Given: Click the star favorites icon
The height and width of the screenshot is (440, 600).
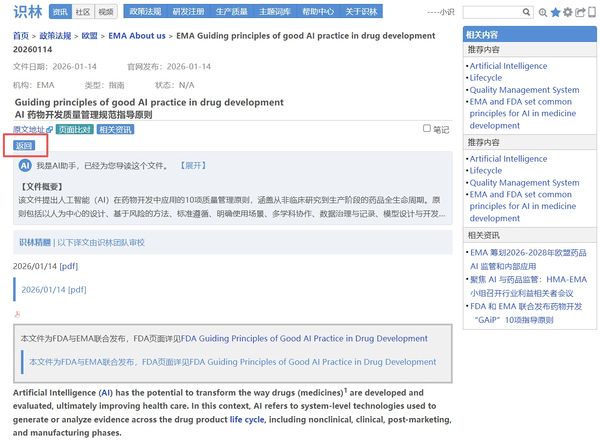Looking at the screenshot, I should click(x=554, y=13).
